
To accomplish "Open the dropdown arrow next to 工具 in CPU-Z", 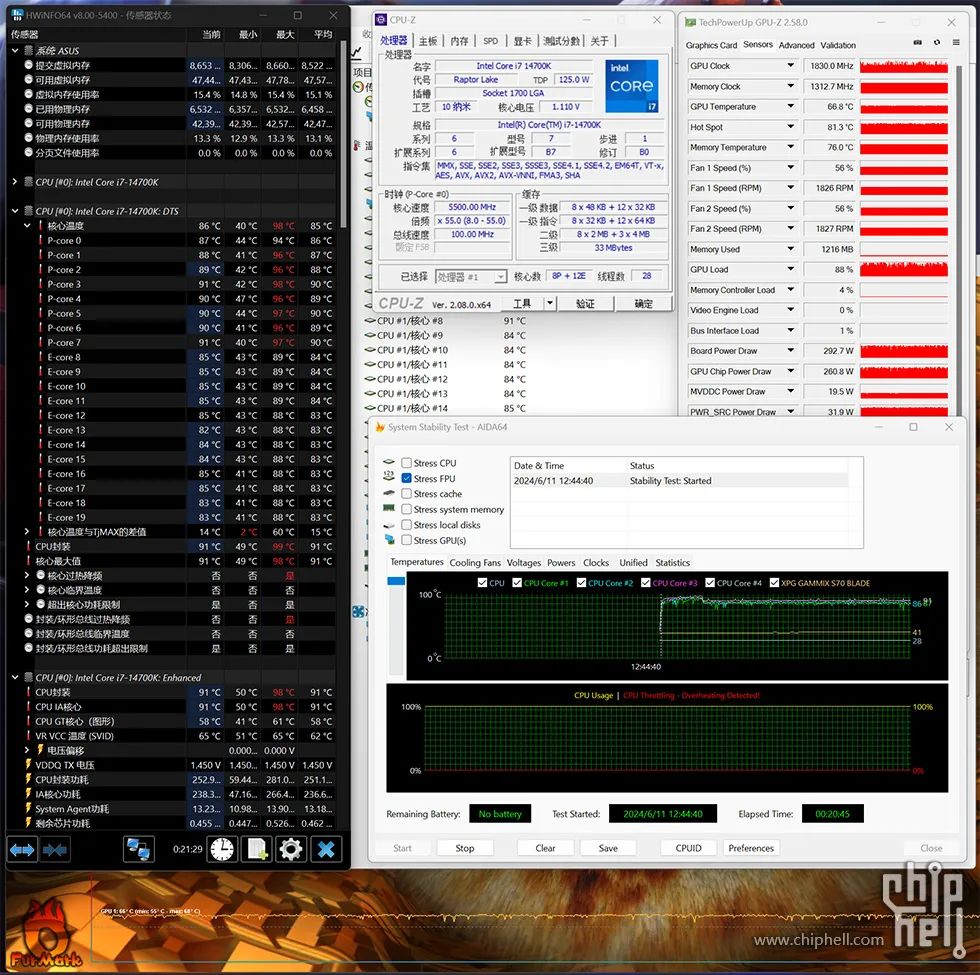I will (549, 304).
